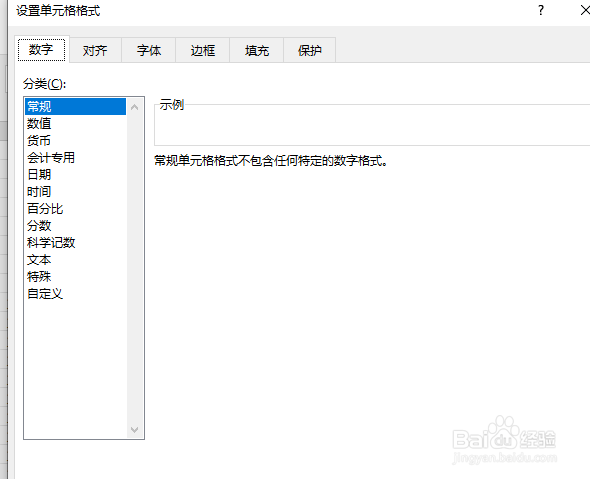
Task: Open dialog help question mark
Action: point(541,10)
